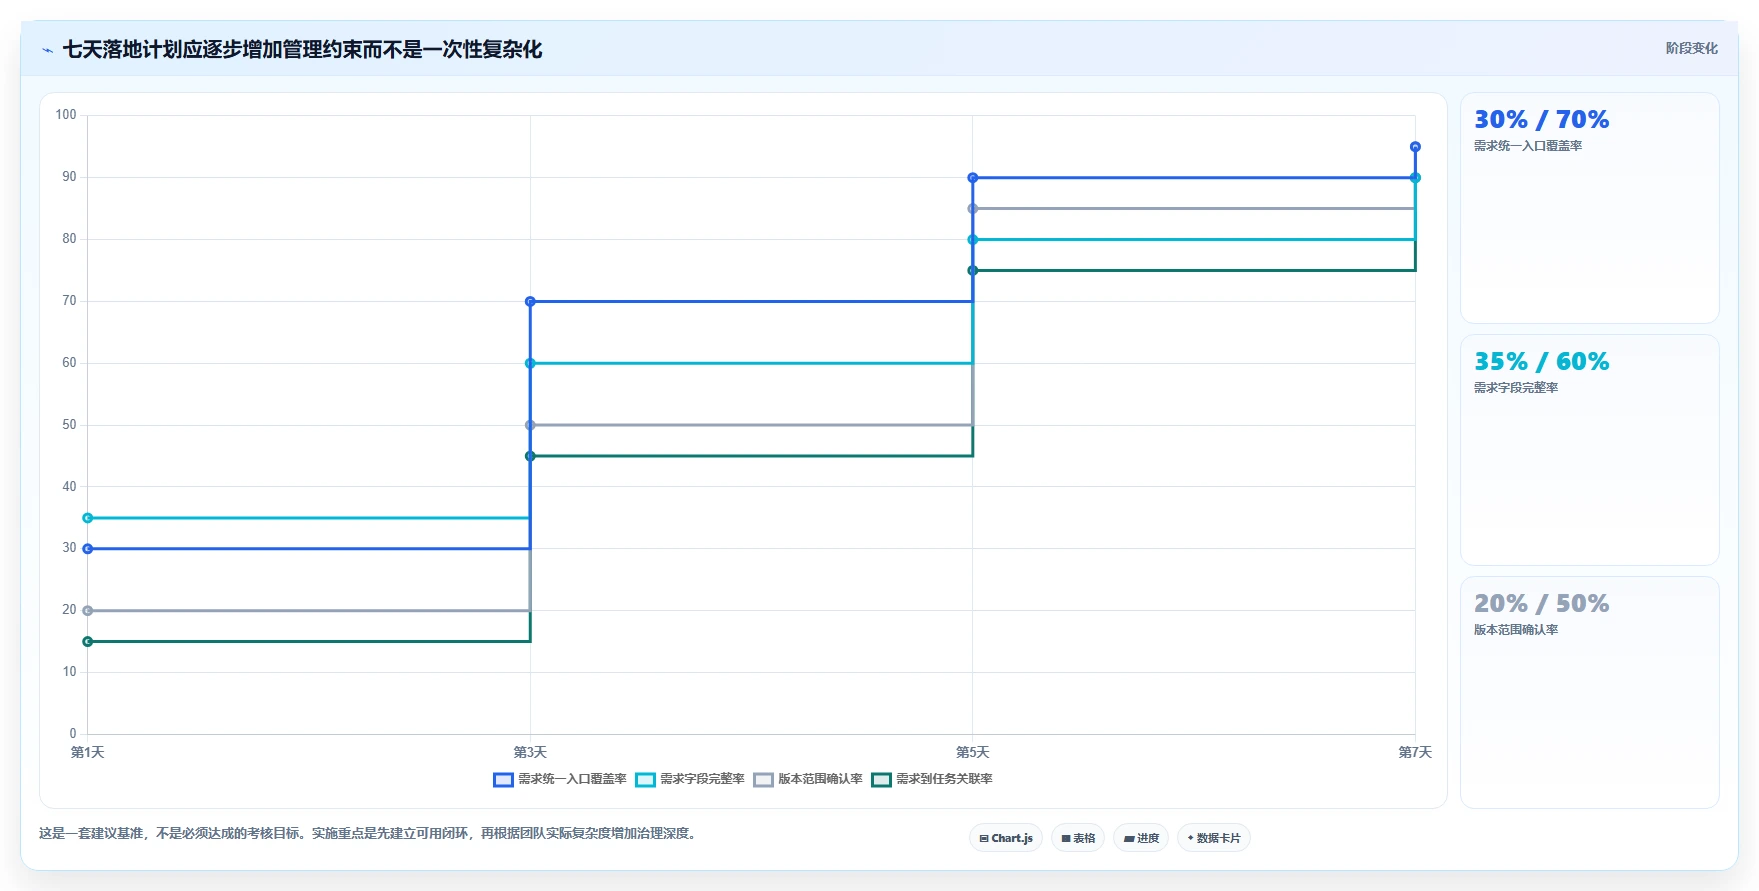This screenshot has height=891, width=1759.
Task: Select the grey data point at 第5天 value 85
Action: (973, 209)
